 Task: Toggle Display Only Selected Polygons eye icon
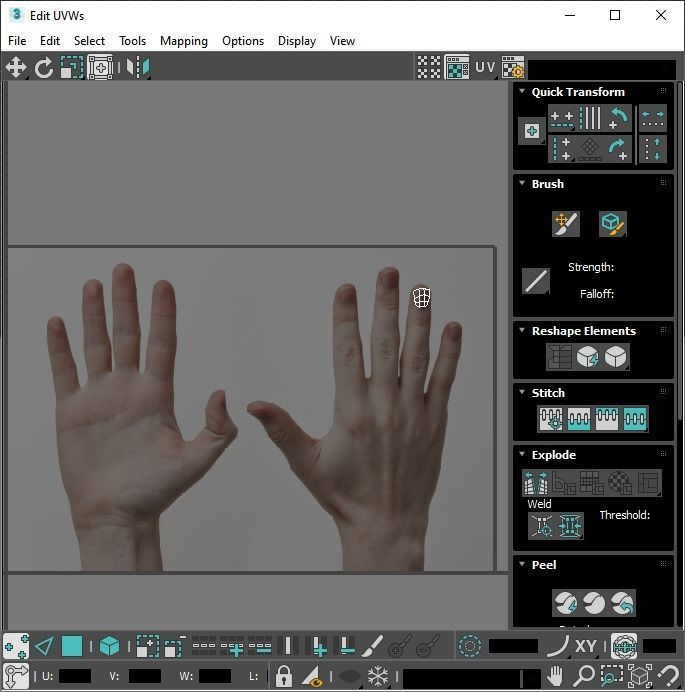coord(313,676)
